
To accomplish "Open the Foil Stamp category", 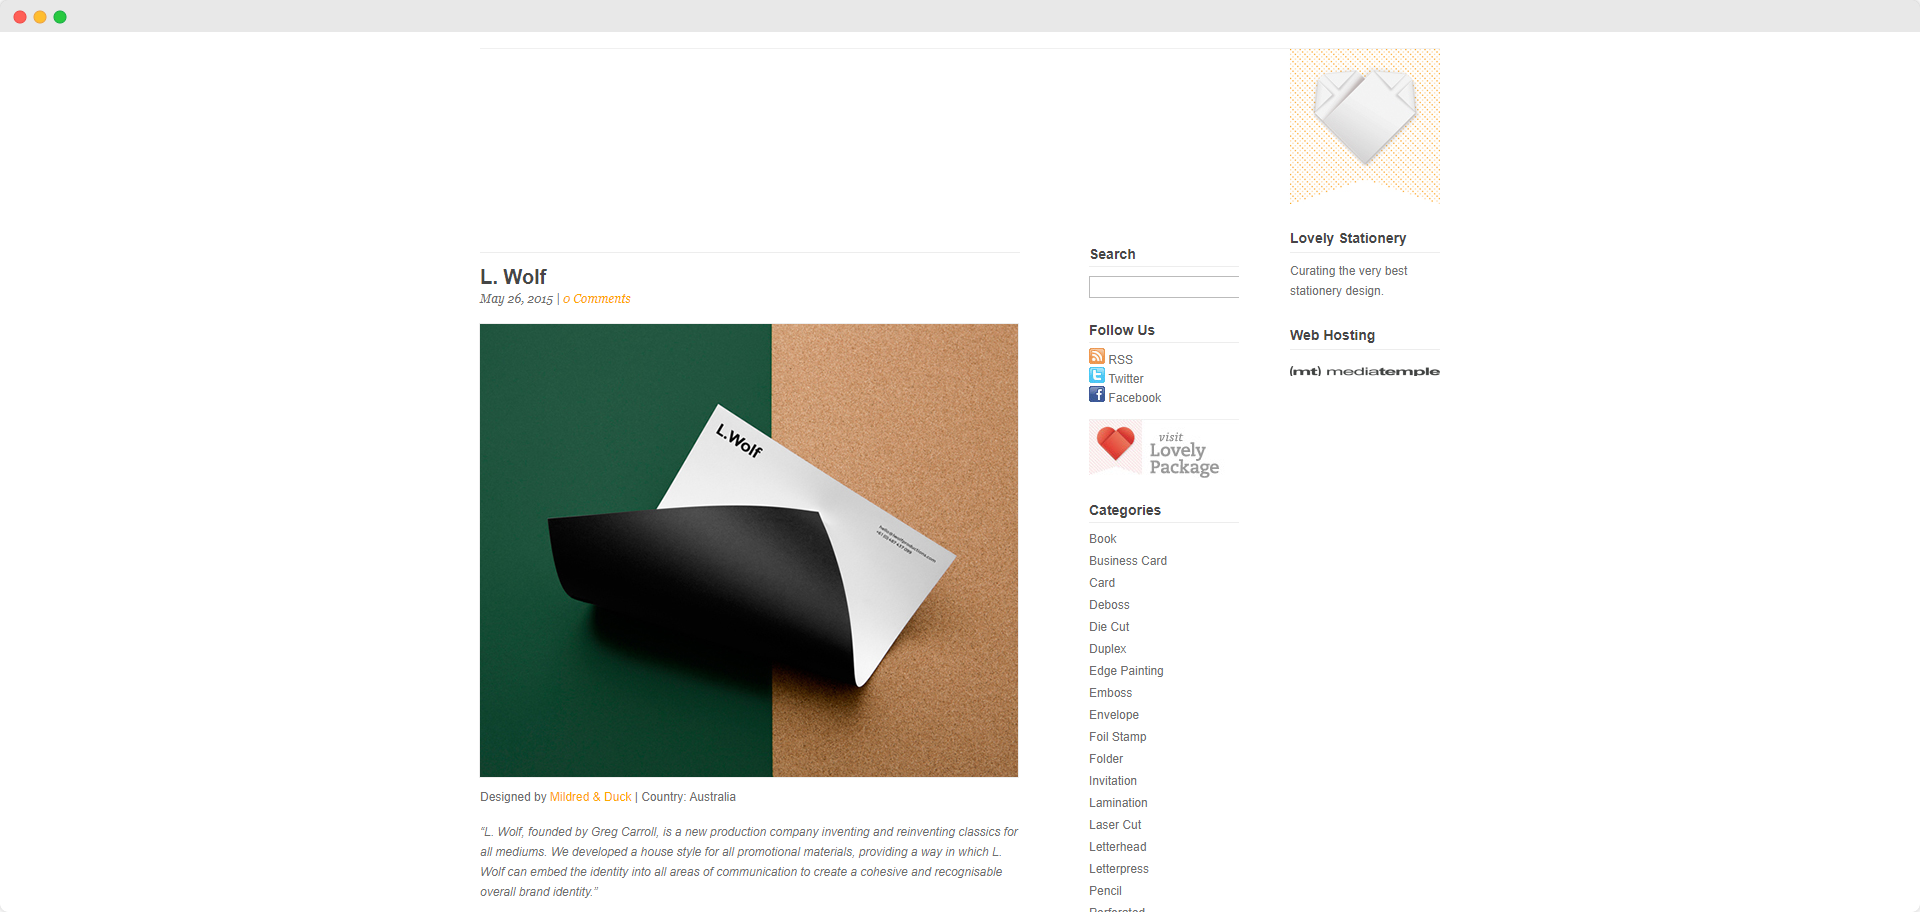I will tap(1118, 737).
